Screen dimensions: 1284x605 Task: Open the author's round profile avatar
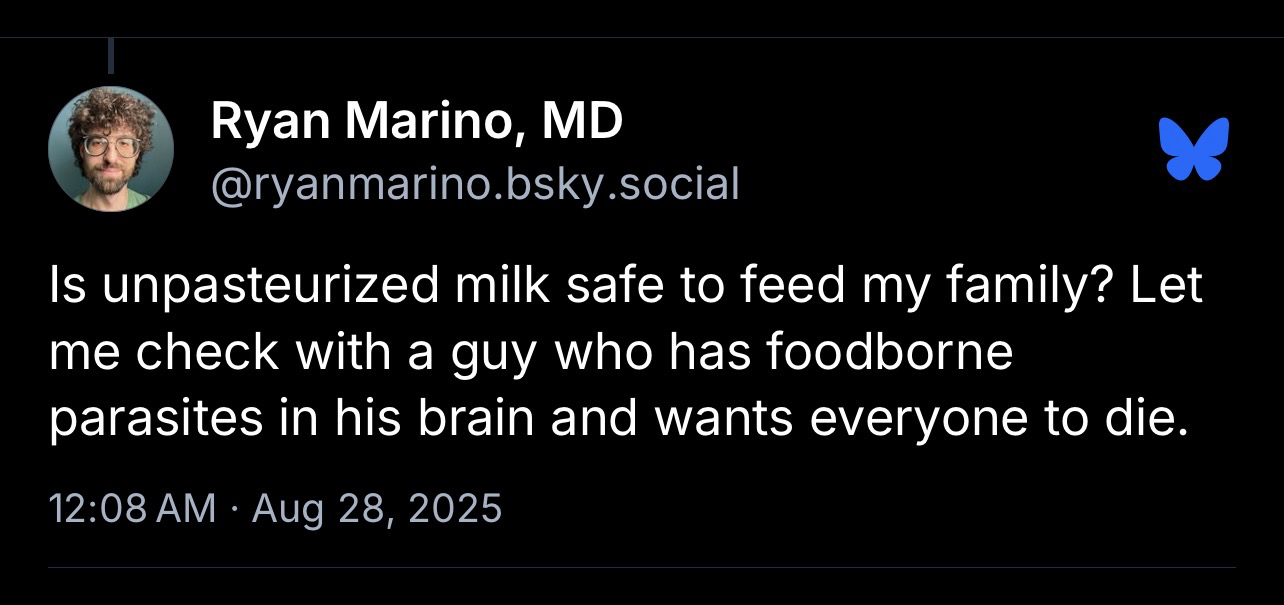pyautogui.click(x=111, y=149)
